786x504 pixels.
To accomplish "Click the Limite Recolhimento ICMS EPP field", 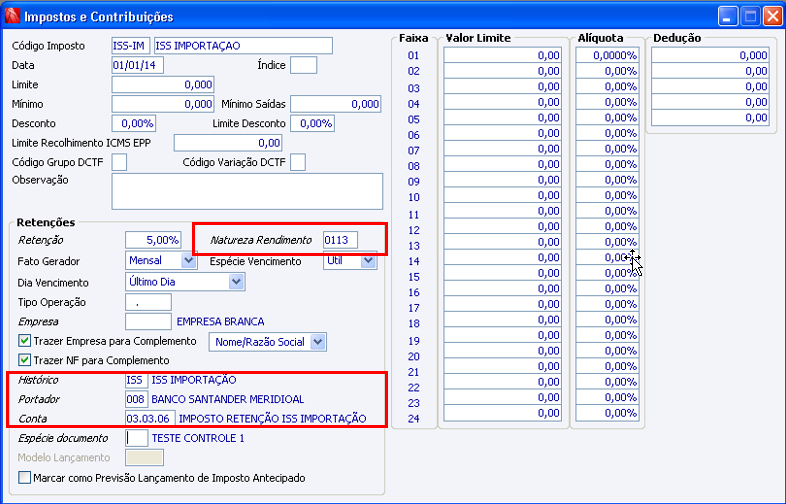I will point(228,143).
